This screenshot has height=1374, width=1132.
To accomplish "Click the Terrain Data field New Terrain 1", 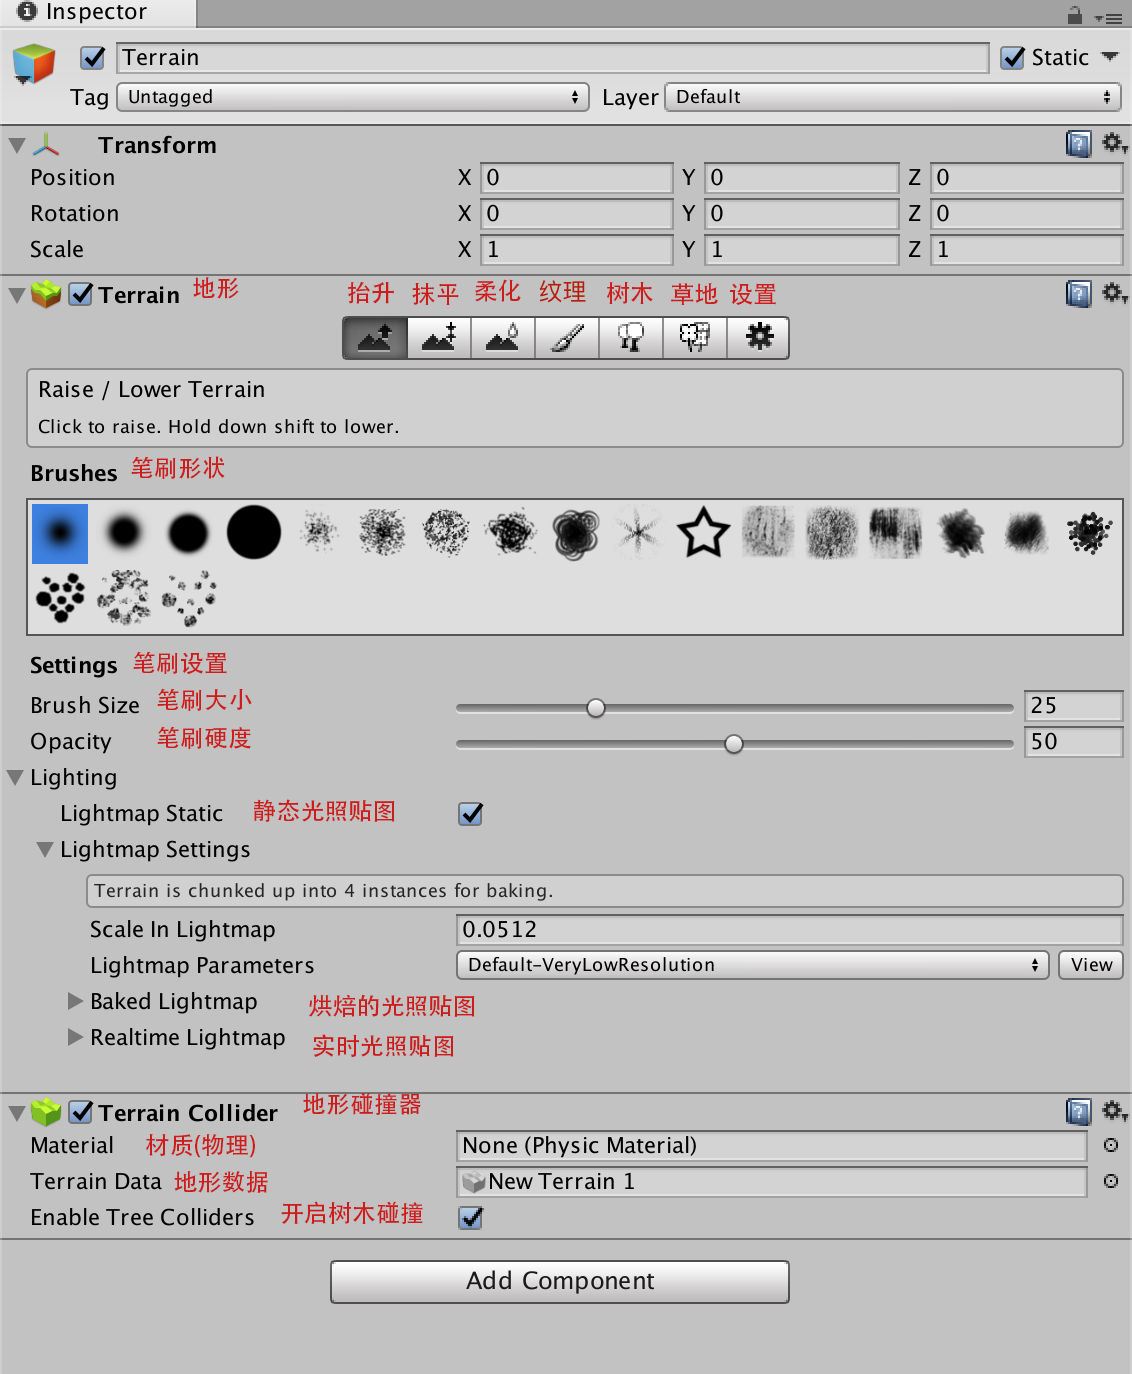I will [x=772, y=1182].
